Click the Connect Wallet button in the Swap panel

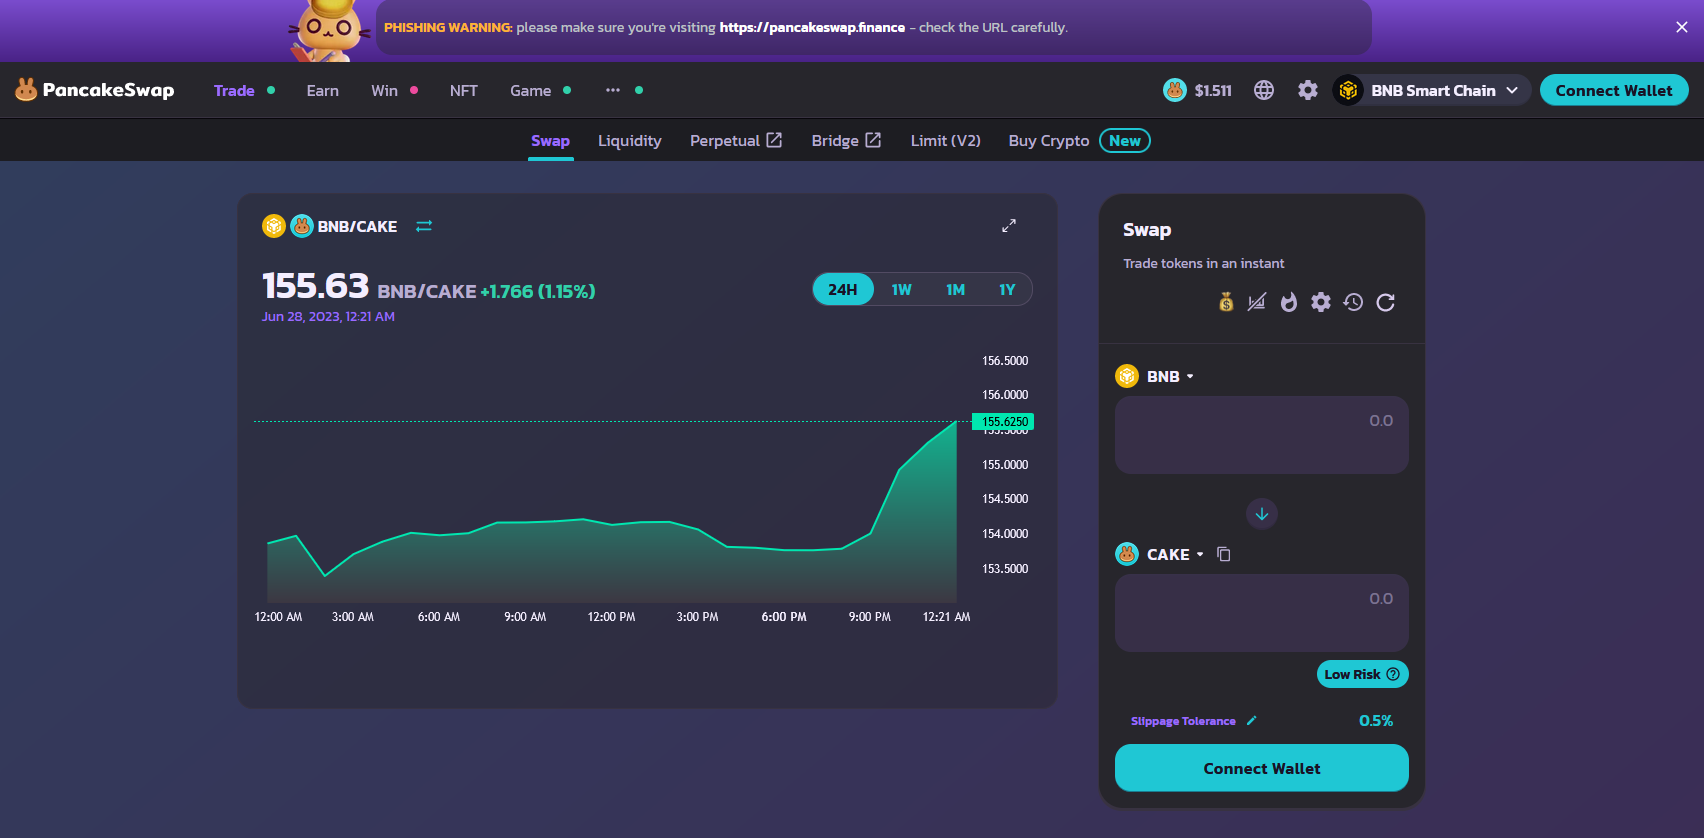click(x=1262, y=768)
